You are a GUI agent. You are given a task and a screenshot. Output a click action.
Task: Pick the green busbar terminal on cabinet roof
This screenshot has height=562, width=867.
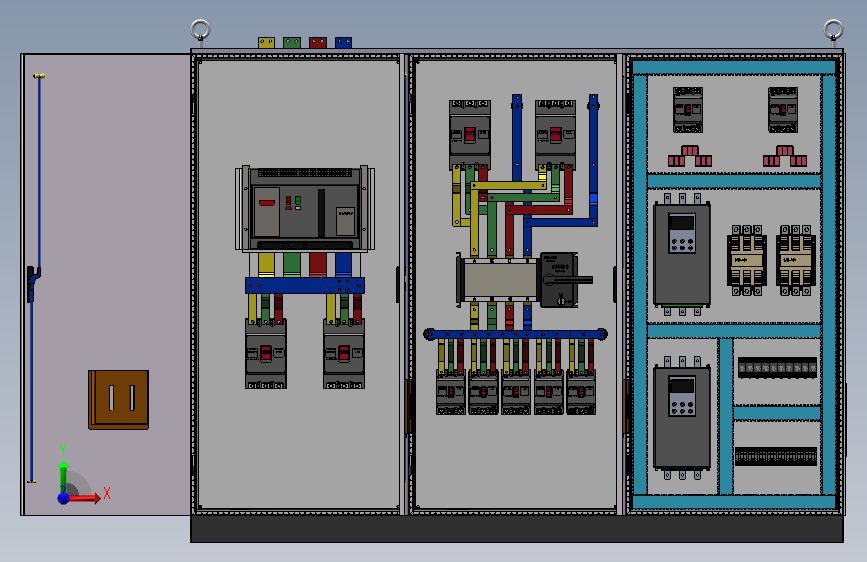coord(292,43)
